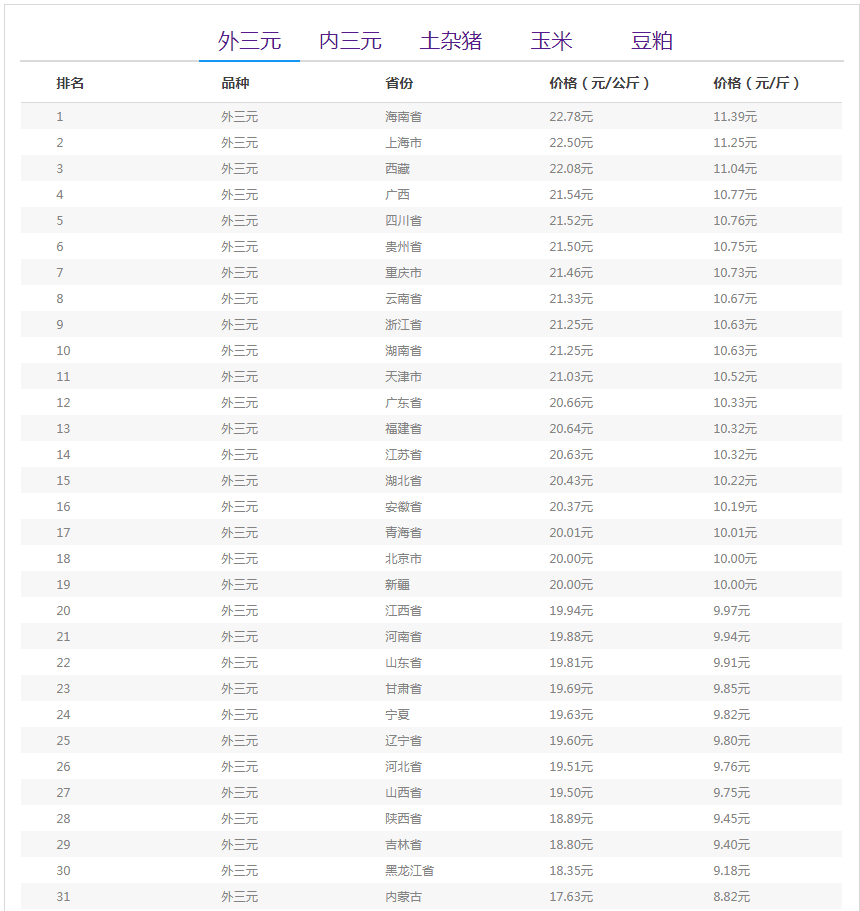Open the 重庆市 province entry
Screen dimensions: 860x911
point(403,273)
